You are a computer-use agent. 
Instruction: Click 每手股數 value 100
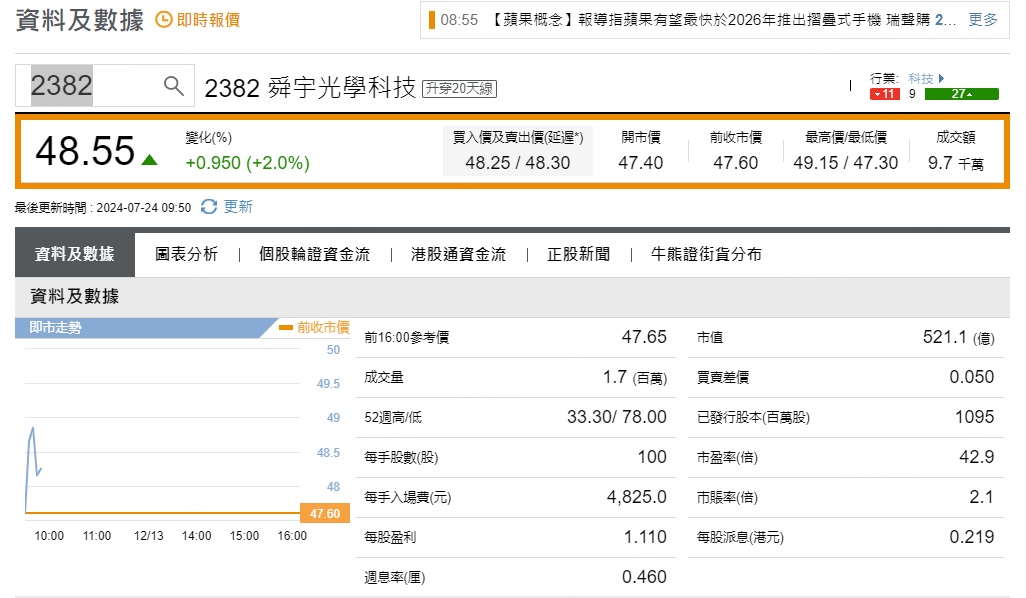(x=652, y=457)
